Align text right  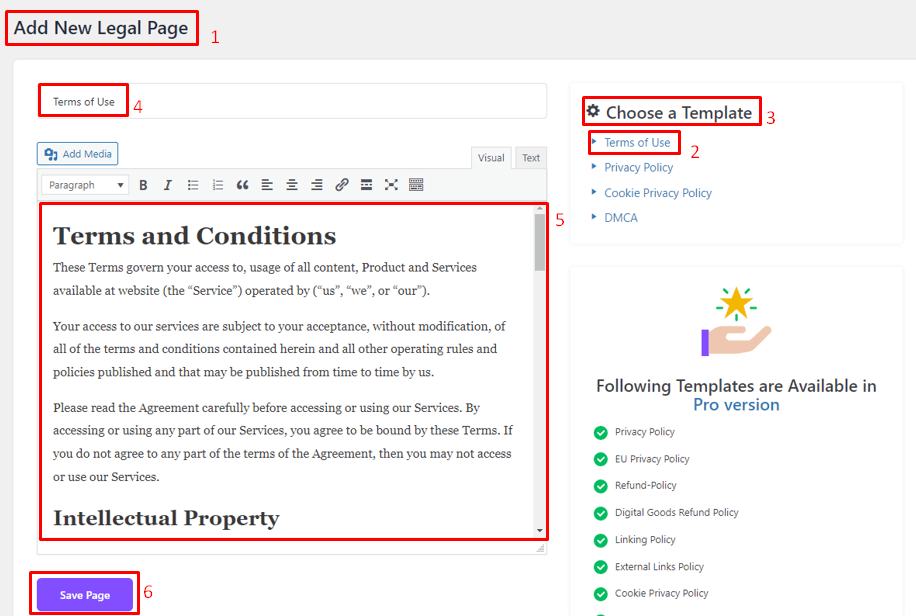pos(317,185)
